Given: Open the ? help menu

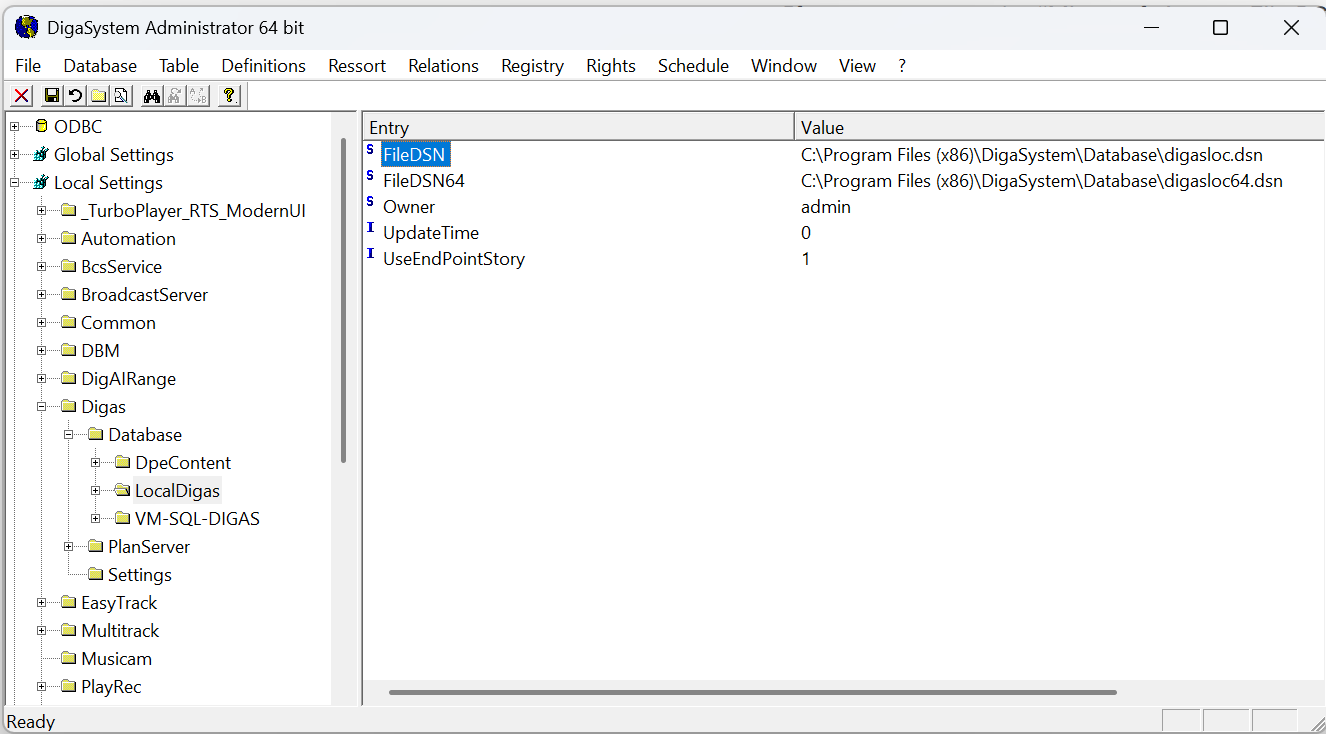Looking at the screenshot, I should pos(902,65).
